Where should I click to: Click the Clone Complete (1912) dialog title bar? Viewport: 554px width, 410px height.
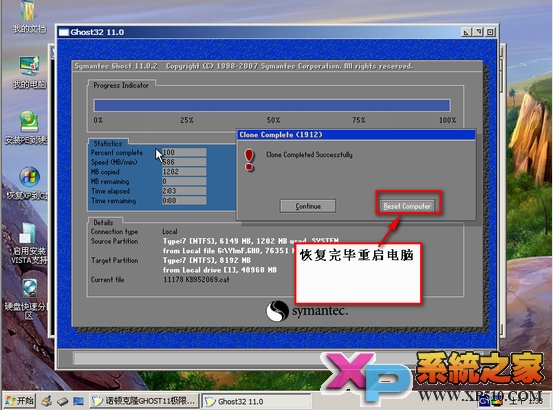[x=356, y=135]
